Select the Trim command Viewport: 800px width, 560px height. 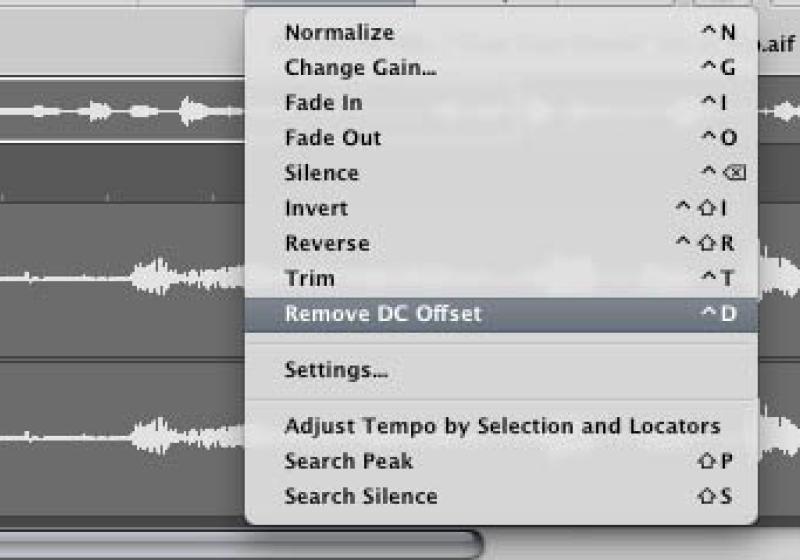[309, 278]
